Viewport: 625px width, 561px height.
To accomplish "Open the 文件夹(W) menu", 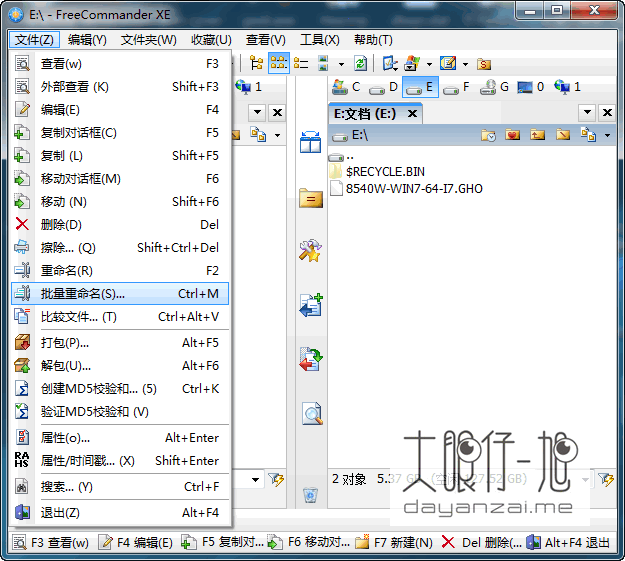I will coord(149,39).
